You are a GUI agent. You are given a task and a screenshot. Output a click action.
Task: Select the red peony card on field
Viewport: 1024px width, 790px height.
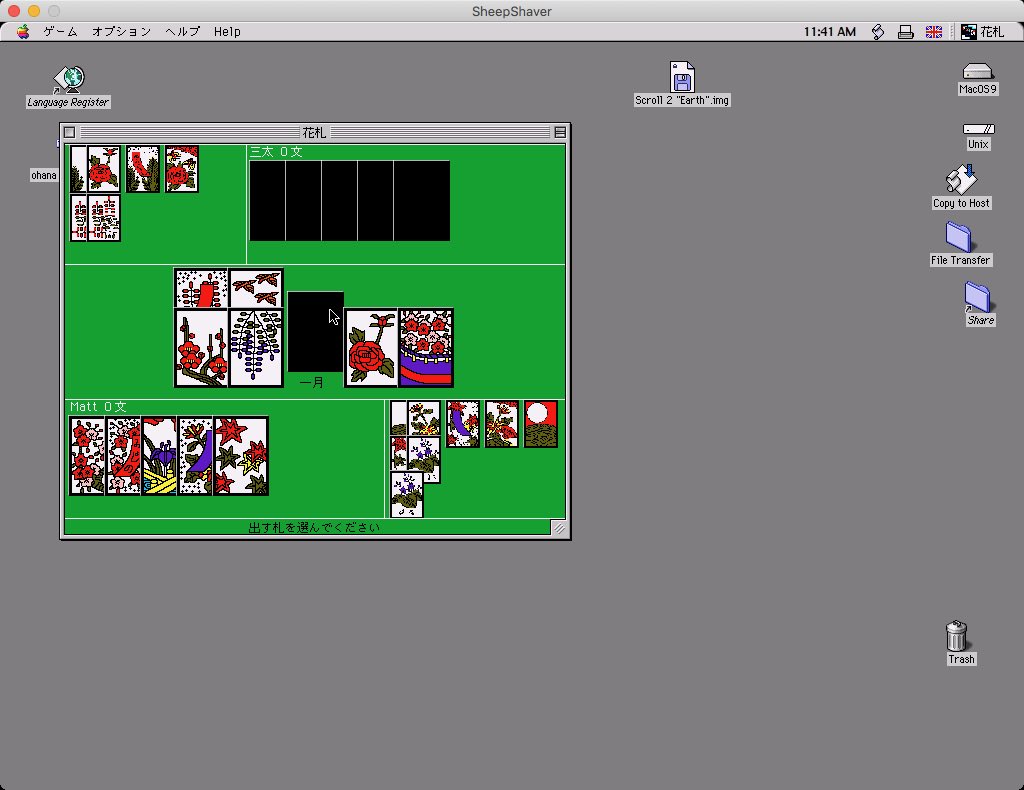click(371, 348)
